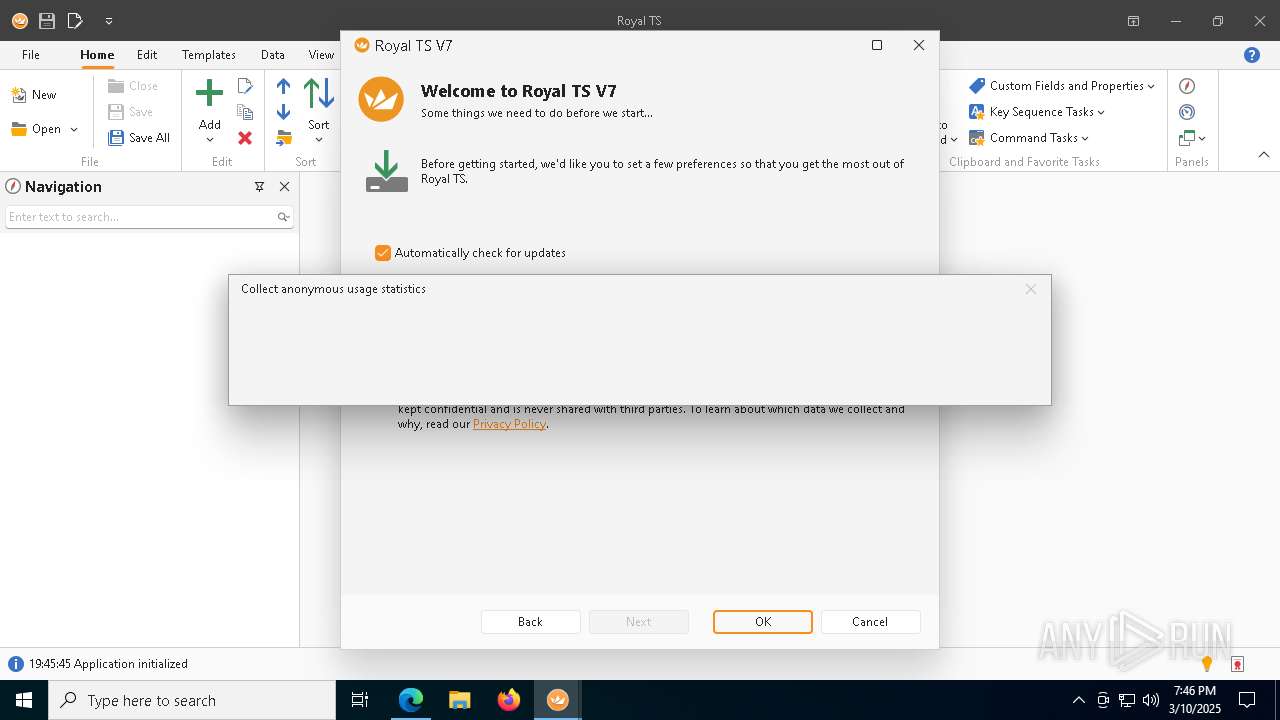Open Command Tasks dropdown
1280x720 pixels.
coord(1029,138)
